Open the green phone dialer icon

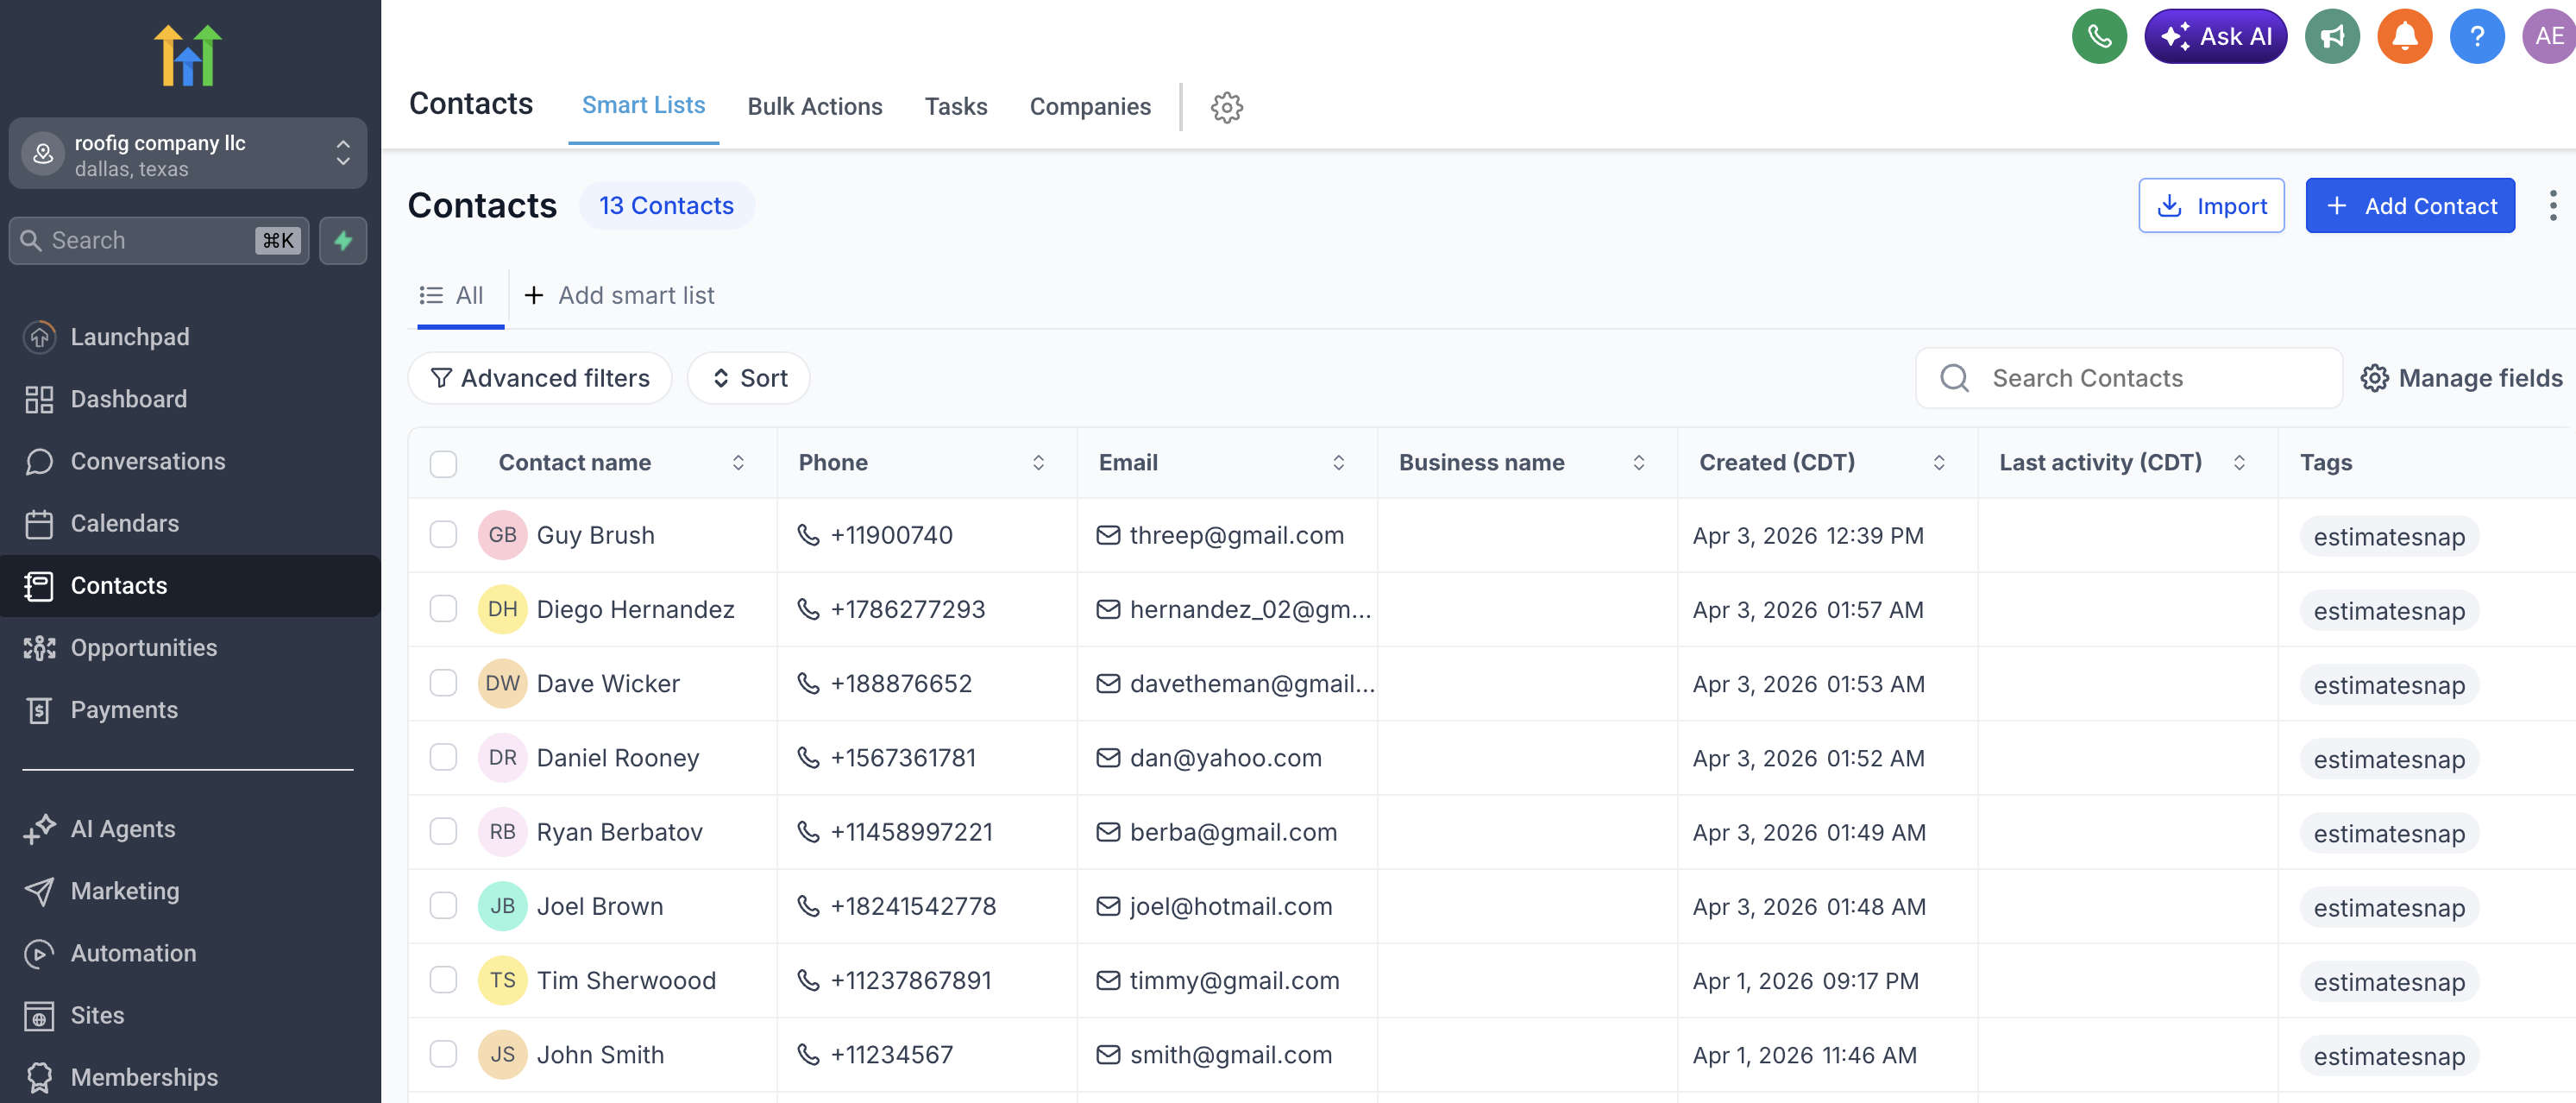2099,36
